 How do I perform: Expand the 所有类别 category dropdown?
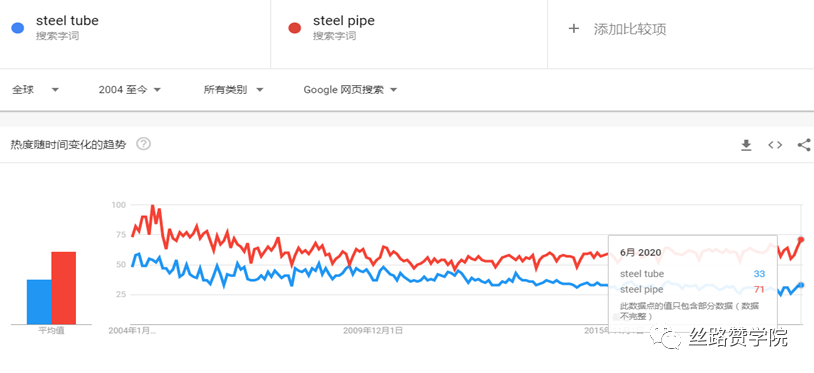coord(234,90)
